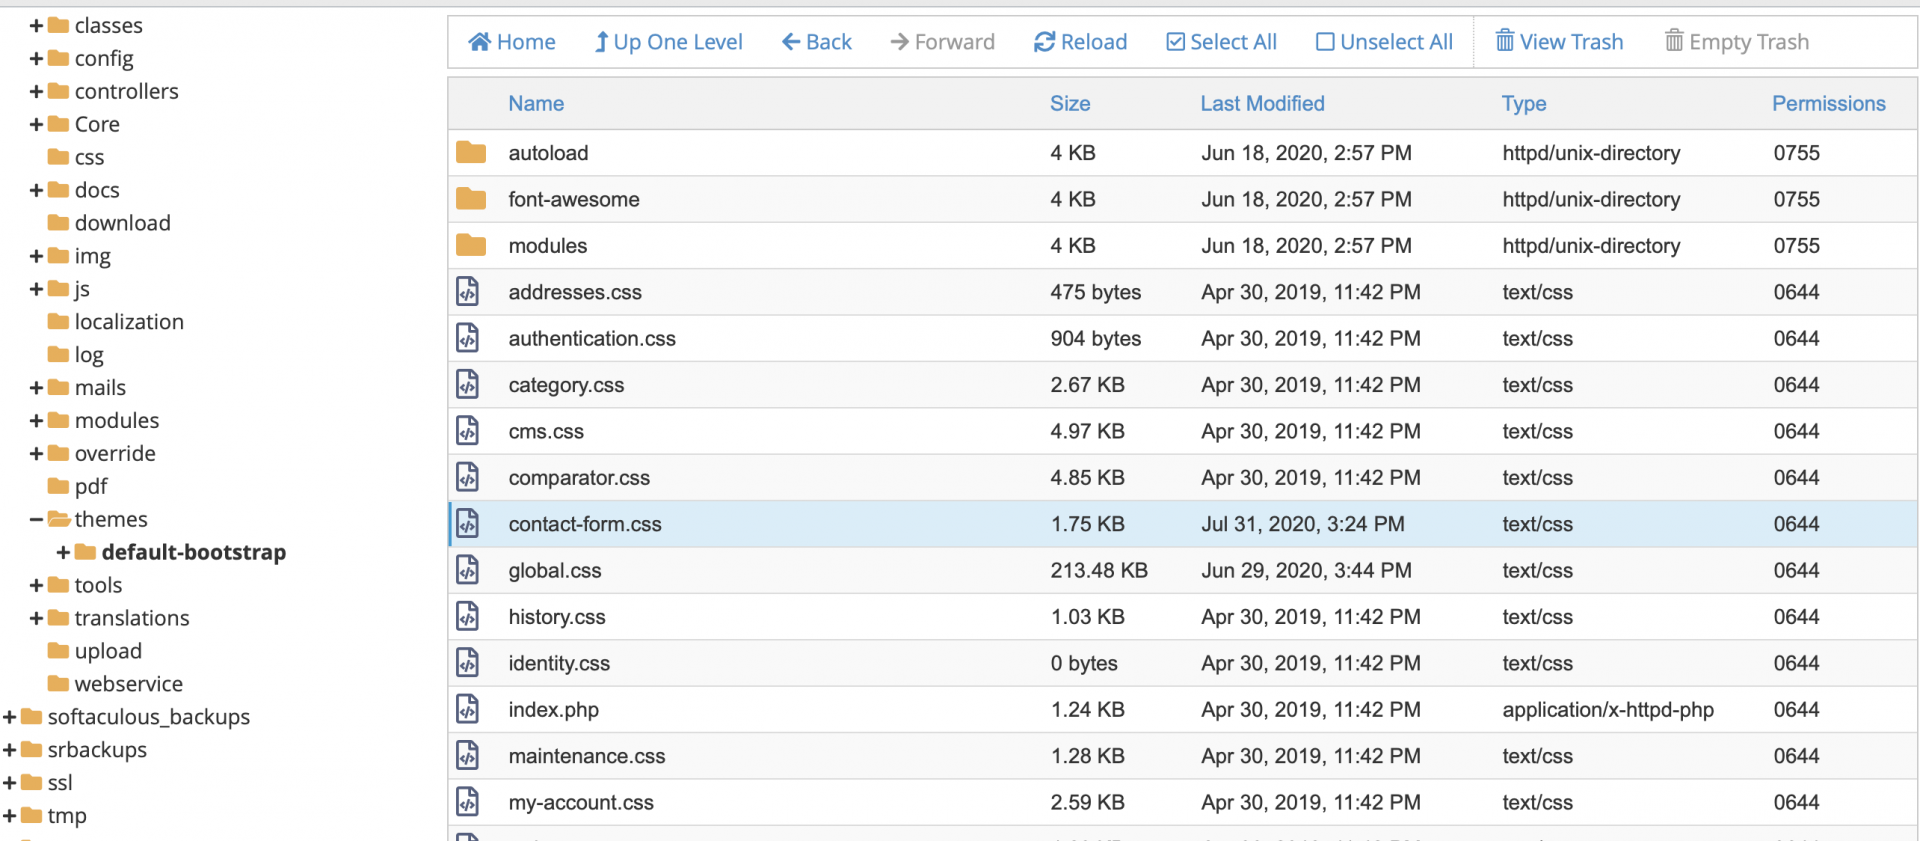The image size is (1920, 841).
Task: Expand the controllers folder in tree
Action: [36, 91]
